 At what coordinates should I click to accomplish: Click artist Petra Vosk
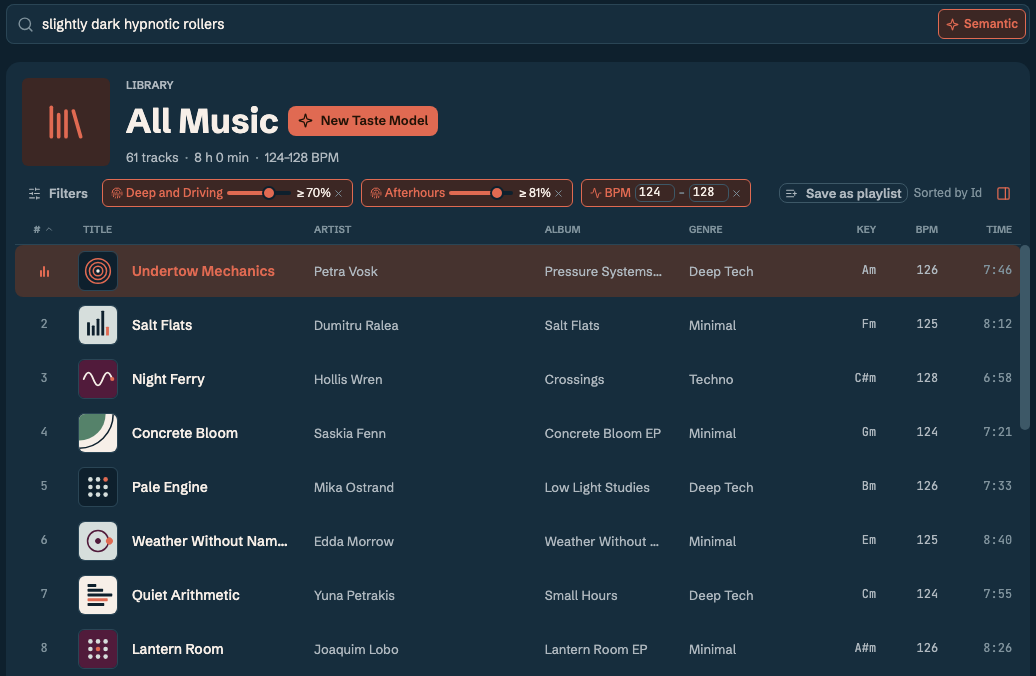[346, 272]
